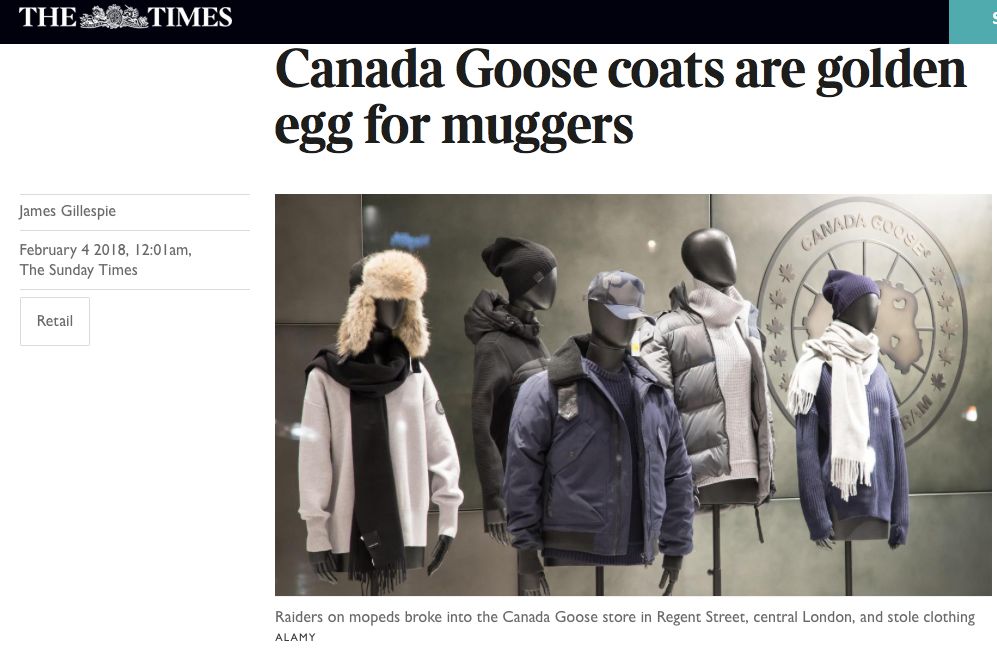Click the camouflage cap on center mannequin
The image size is (997, 651).
pyautogui.click(x=615, y=293)
